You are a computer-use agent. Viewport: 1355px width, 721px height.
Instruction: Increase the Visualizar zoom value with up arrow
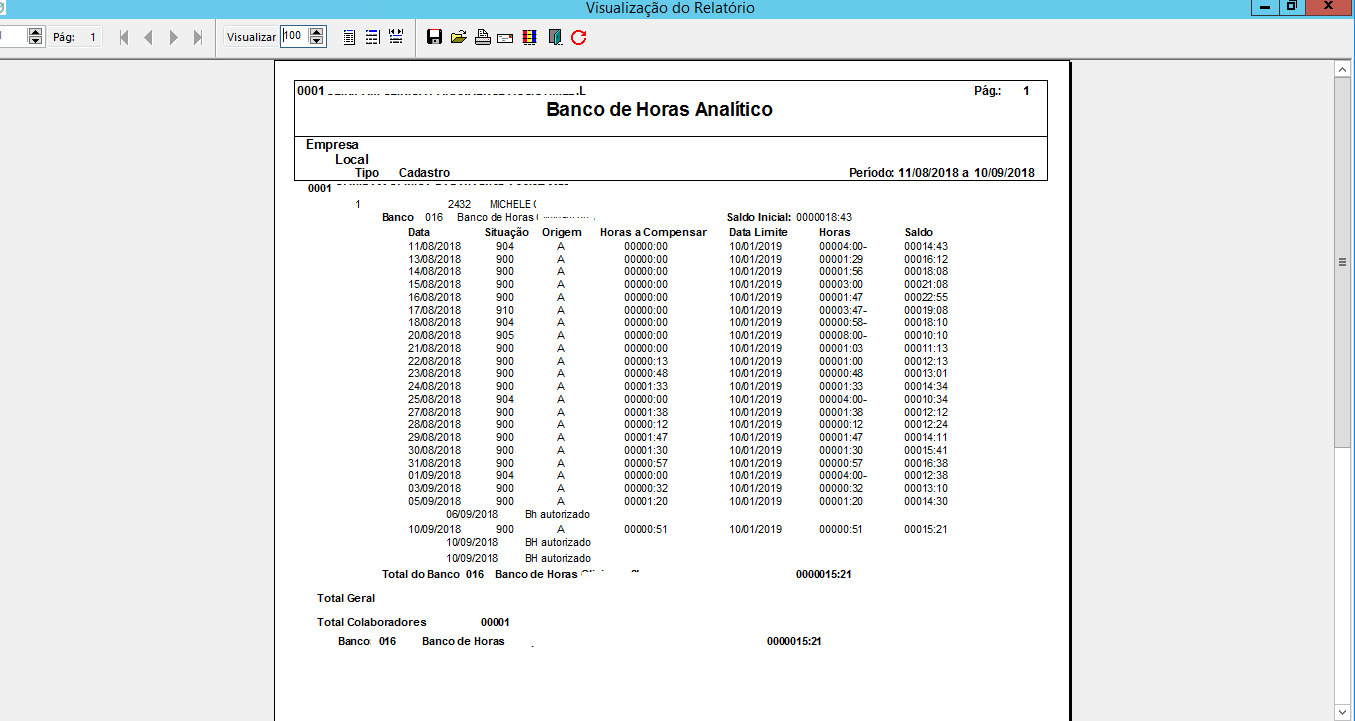[317, 32]
